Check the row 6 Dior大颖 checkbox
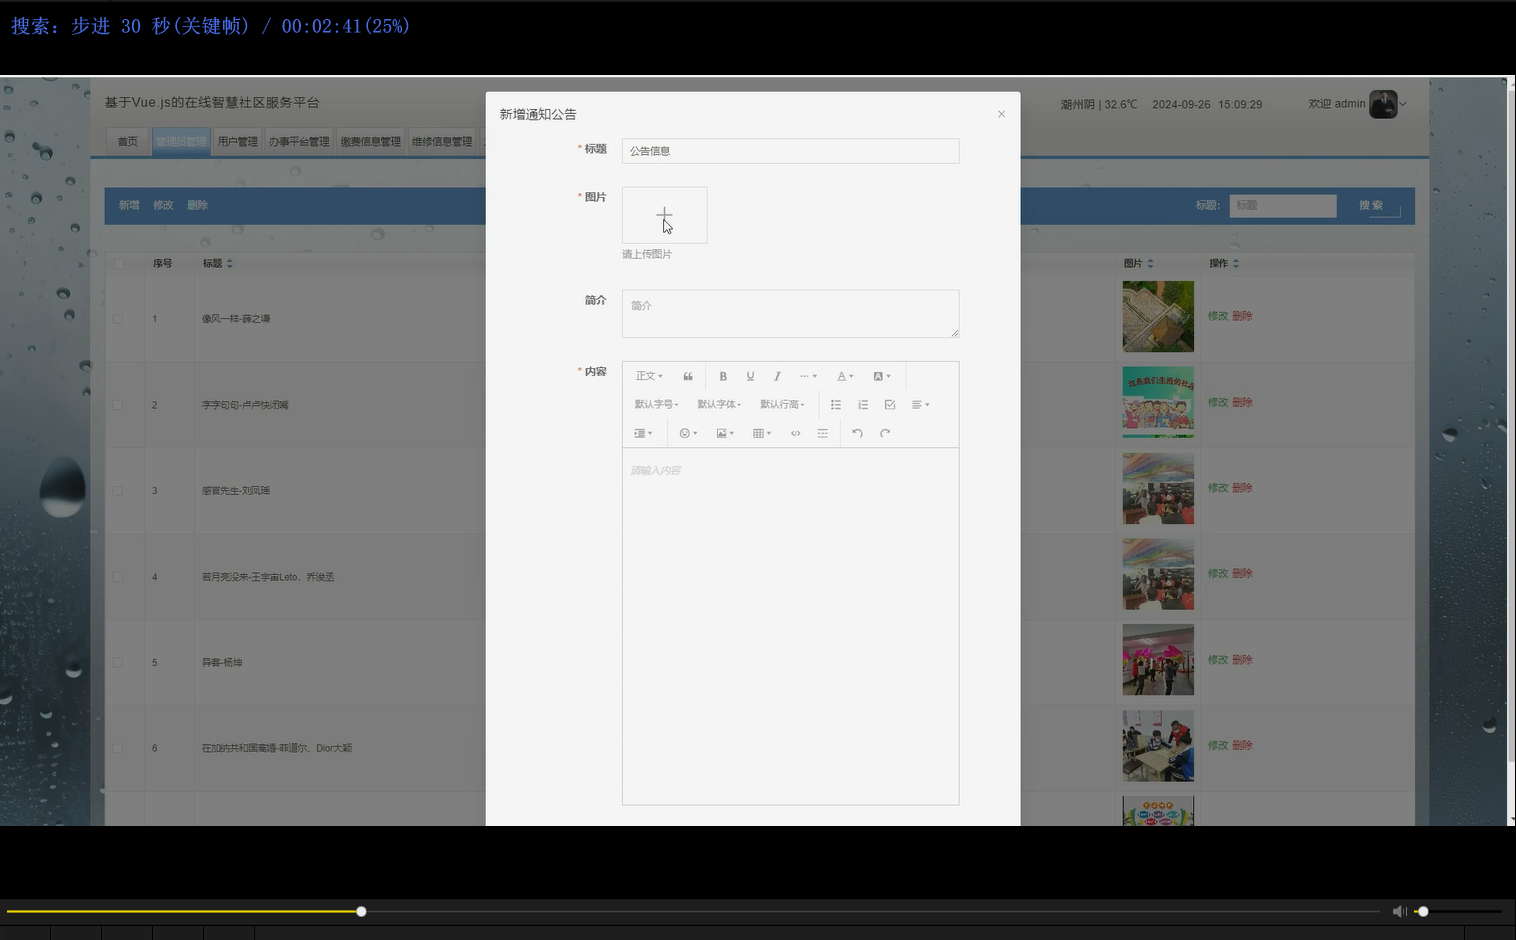 click(118, 748)
